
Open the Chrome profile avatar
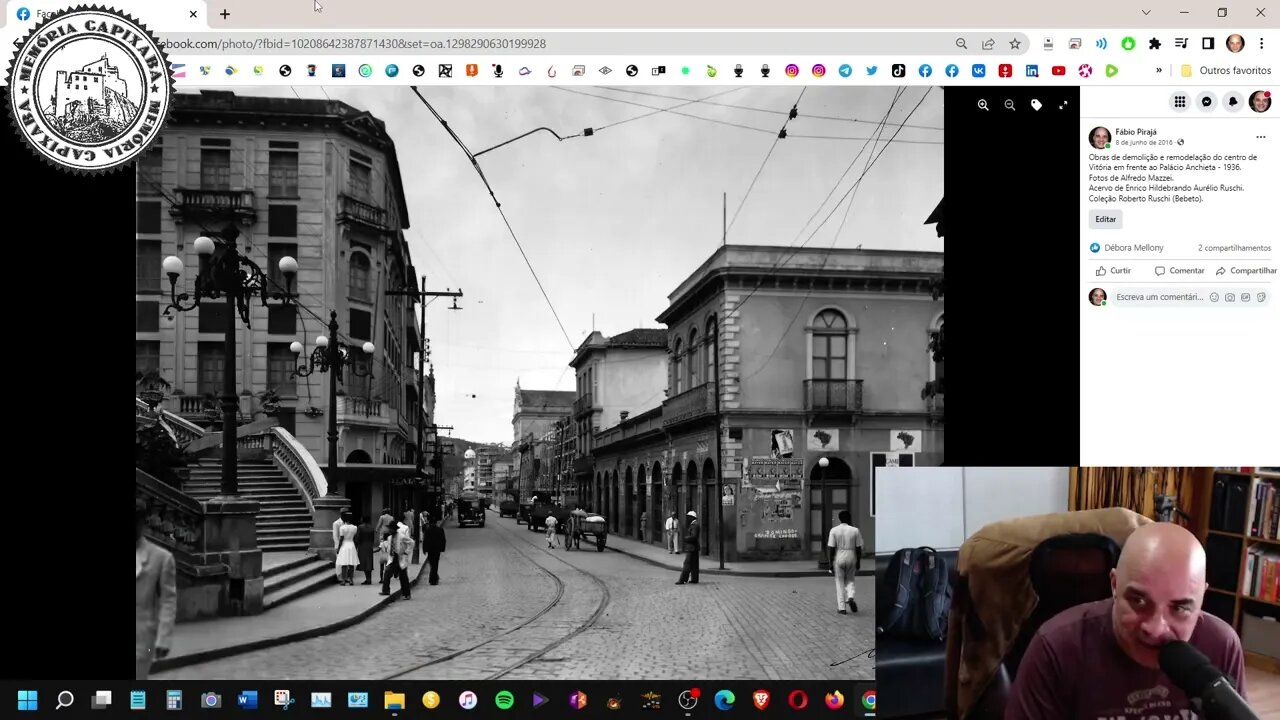(x=1235, y=44)
